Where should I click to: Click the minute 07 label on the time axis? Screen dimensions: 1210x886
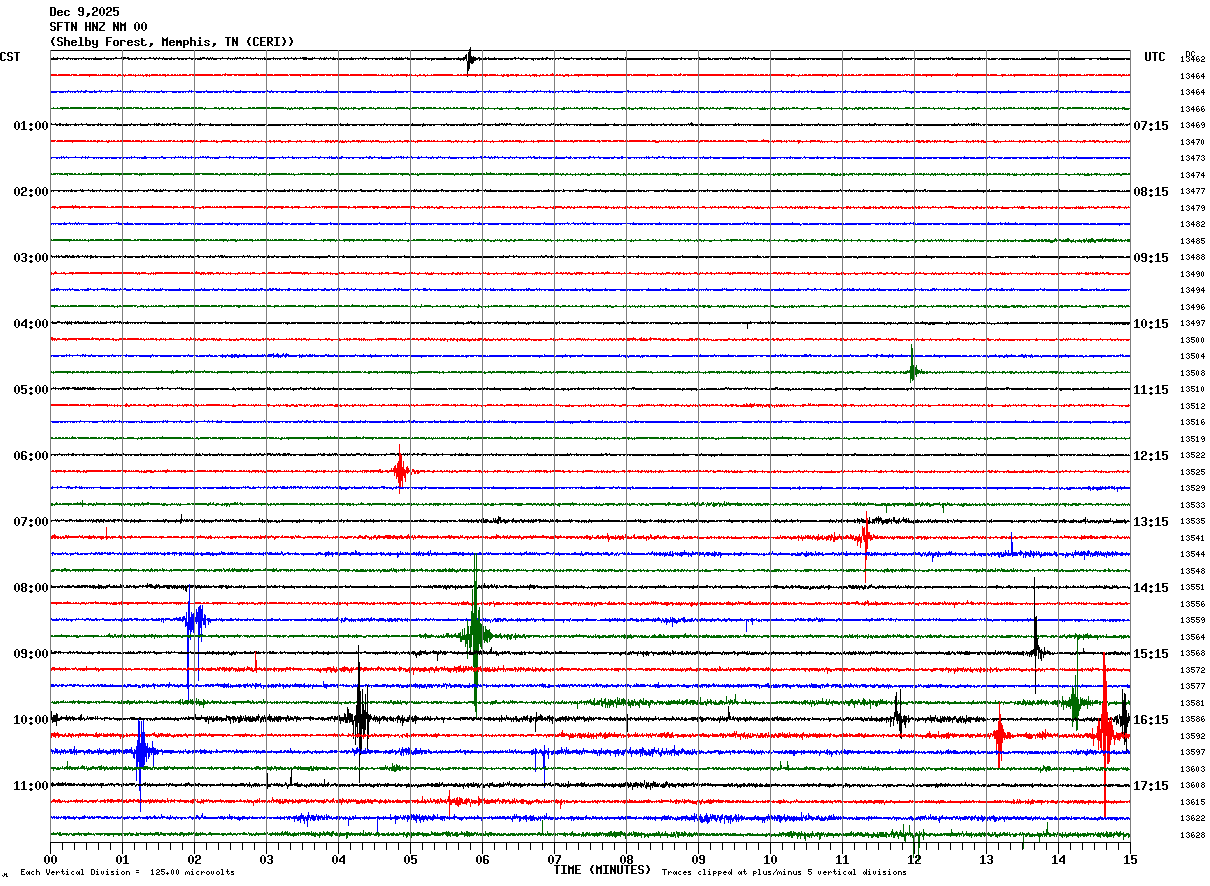tap(554, 859)
